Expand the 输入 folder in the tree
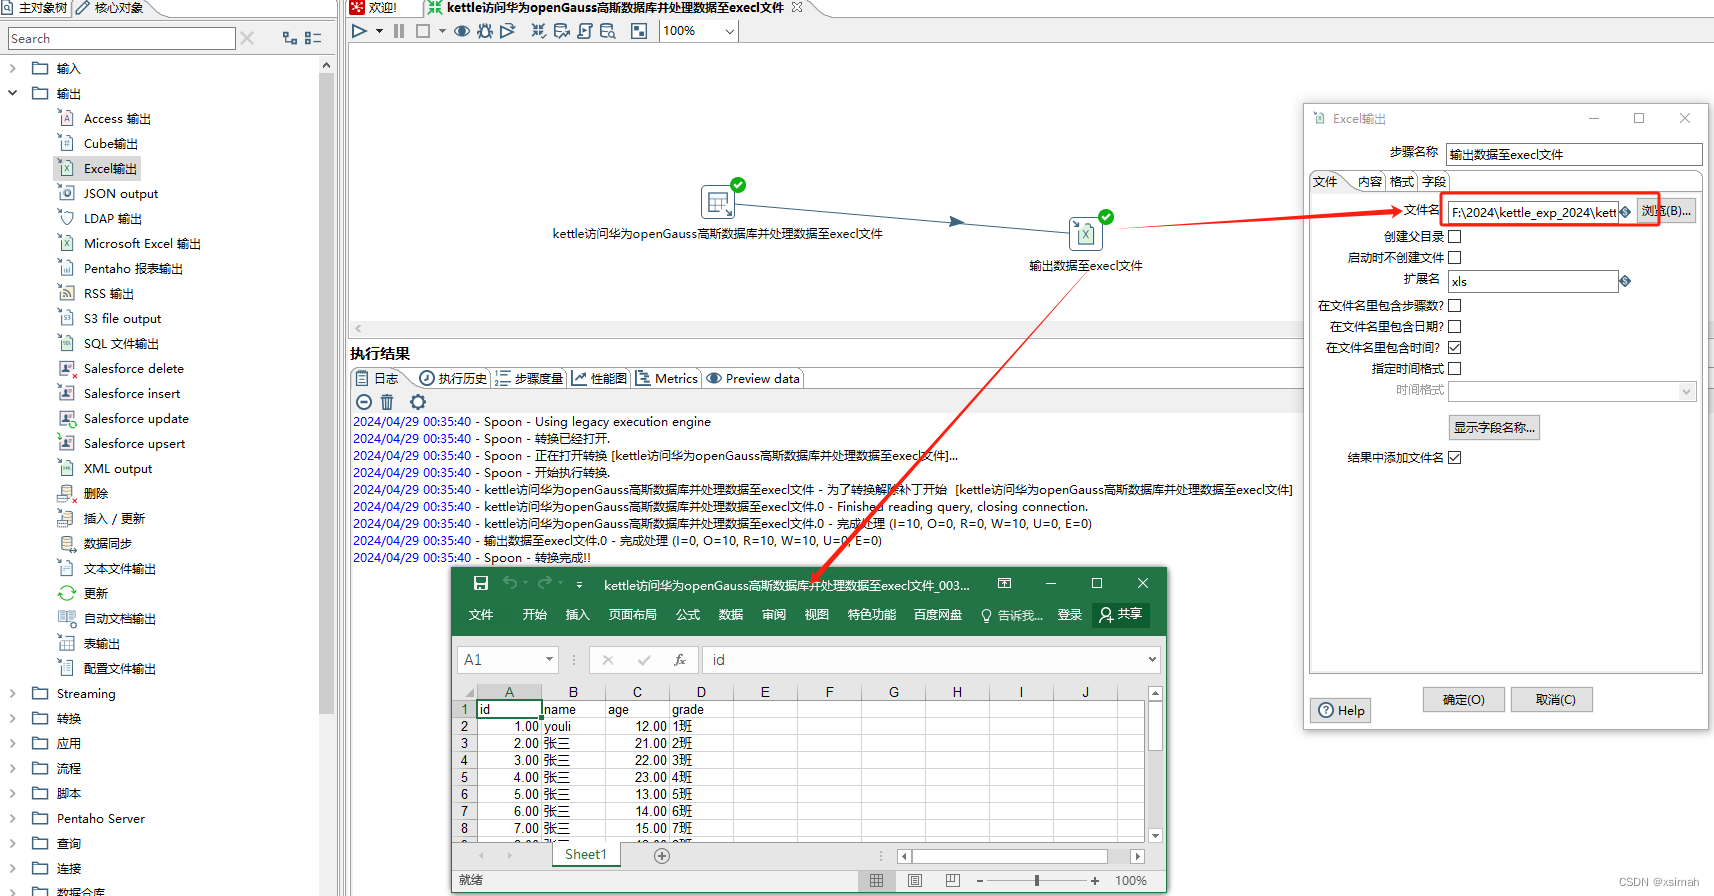This screenshot has height=896, width=1714. pyautogui.click(x=12, y=69)
